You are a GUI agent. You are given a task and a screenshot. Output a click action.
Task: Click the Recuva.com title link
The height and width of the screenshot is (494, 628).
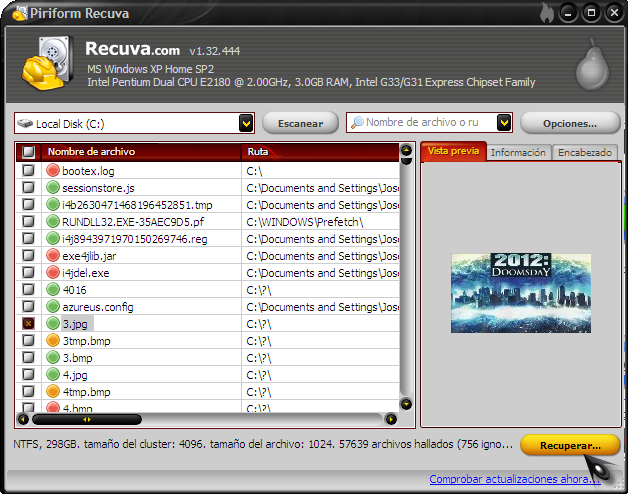pos(133,49)
